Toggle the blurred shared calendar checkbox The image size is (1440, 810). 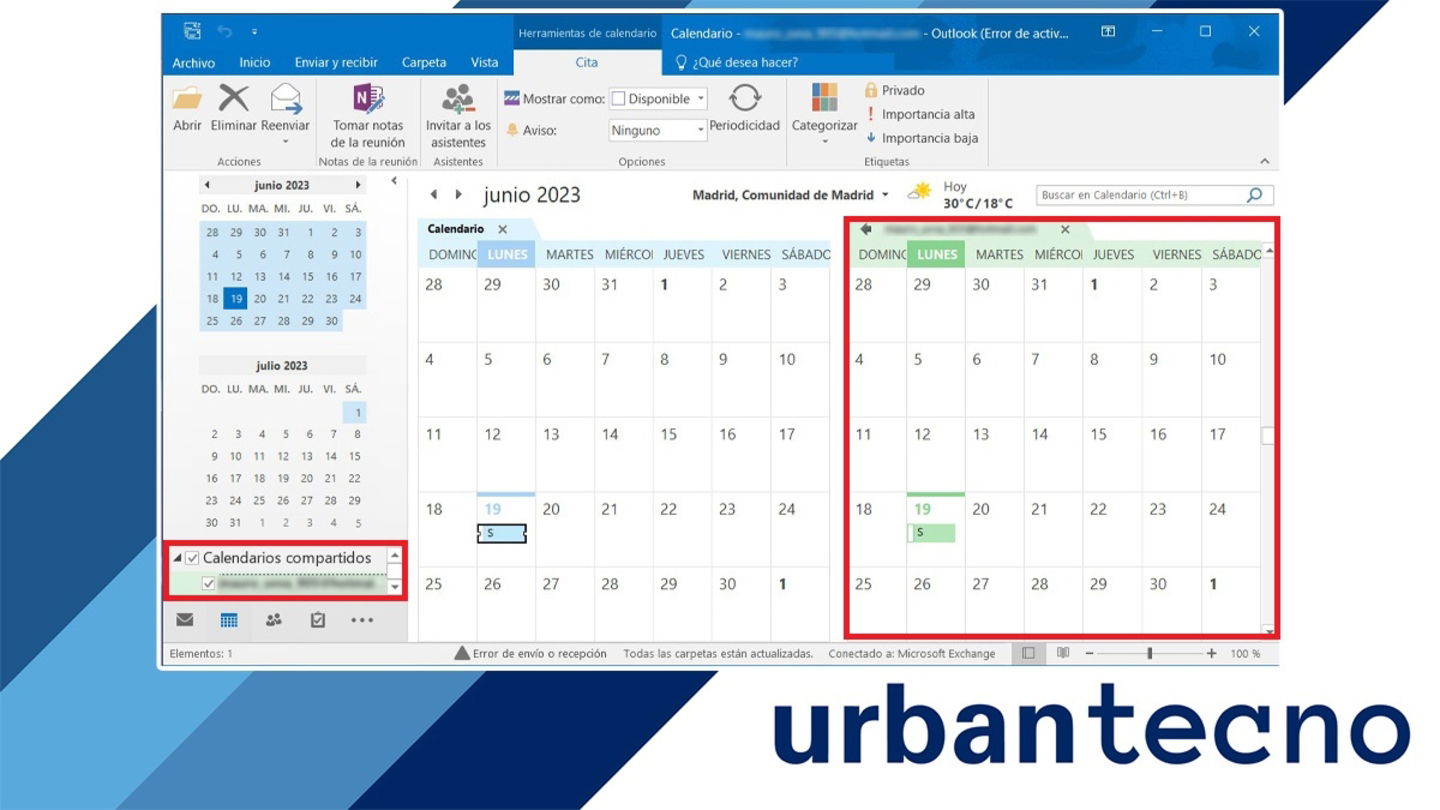(x=209, y=583)
